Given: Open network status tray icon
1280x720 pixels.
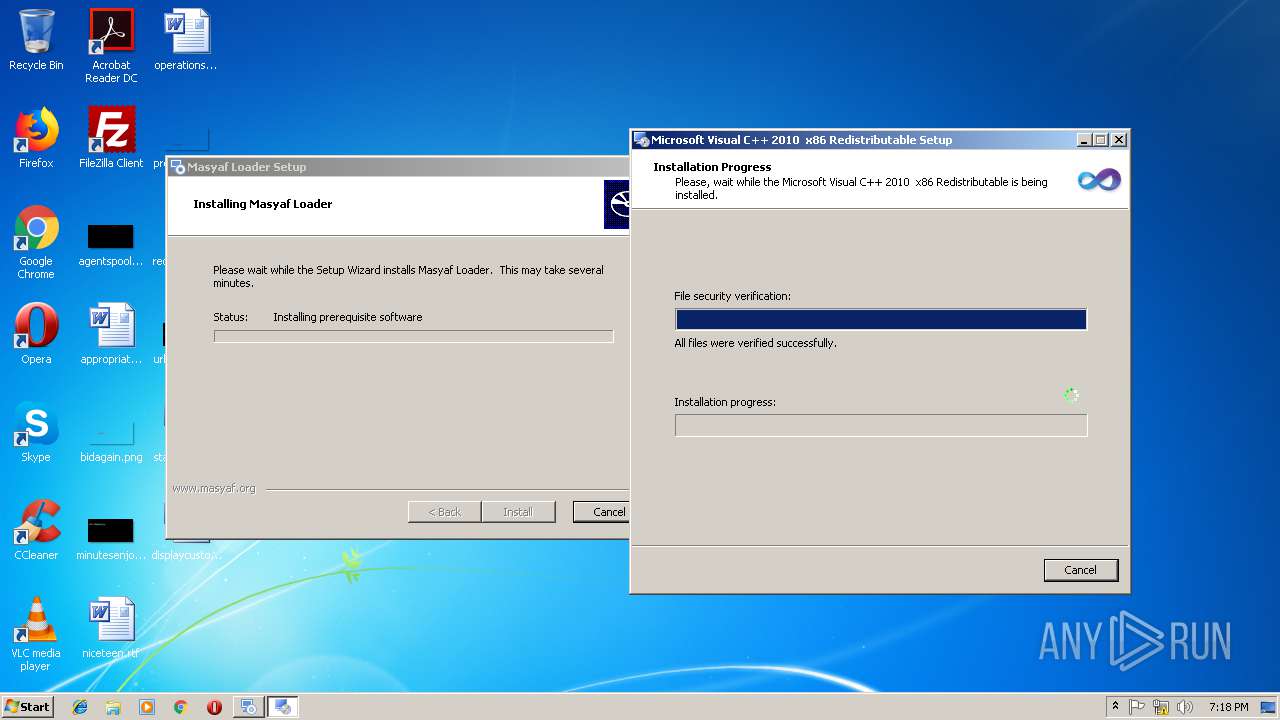Looking at the screenshot, I should point(1161,707).
